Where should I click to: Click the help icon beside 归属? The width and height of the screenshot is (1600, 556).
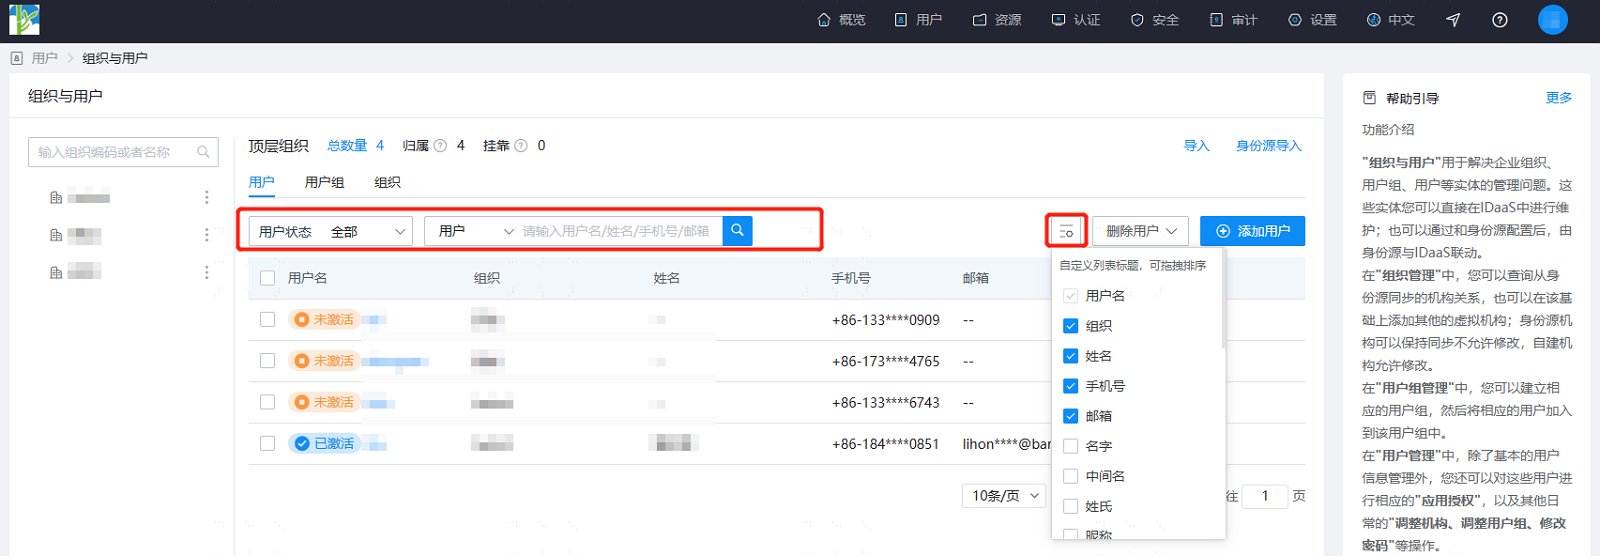[x=440, y=146]
